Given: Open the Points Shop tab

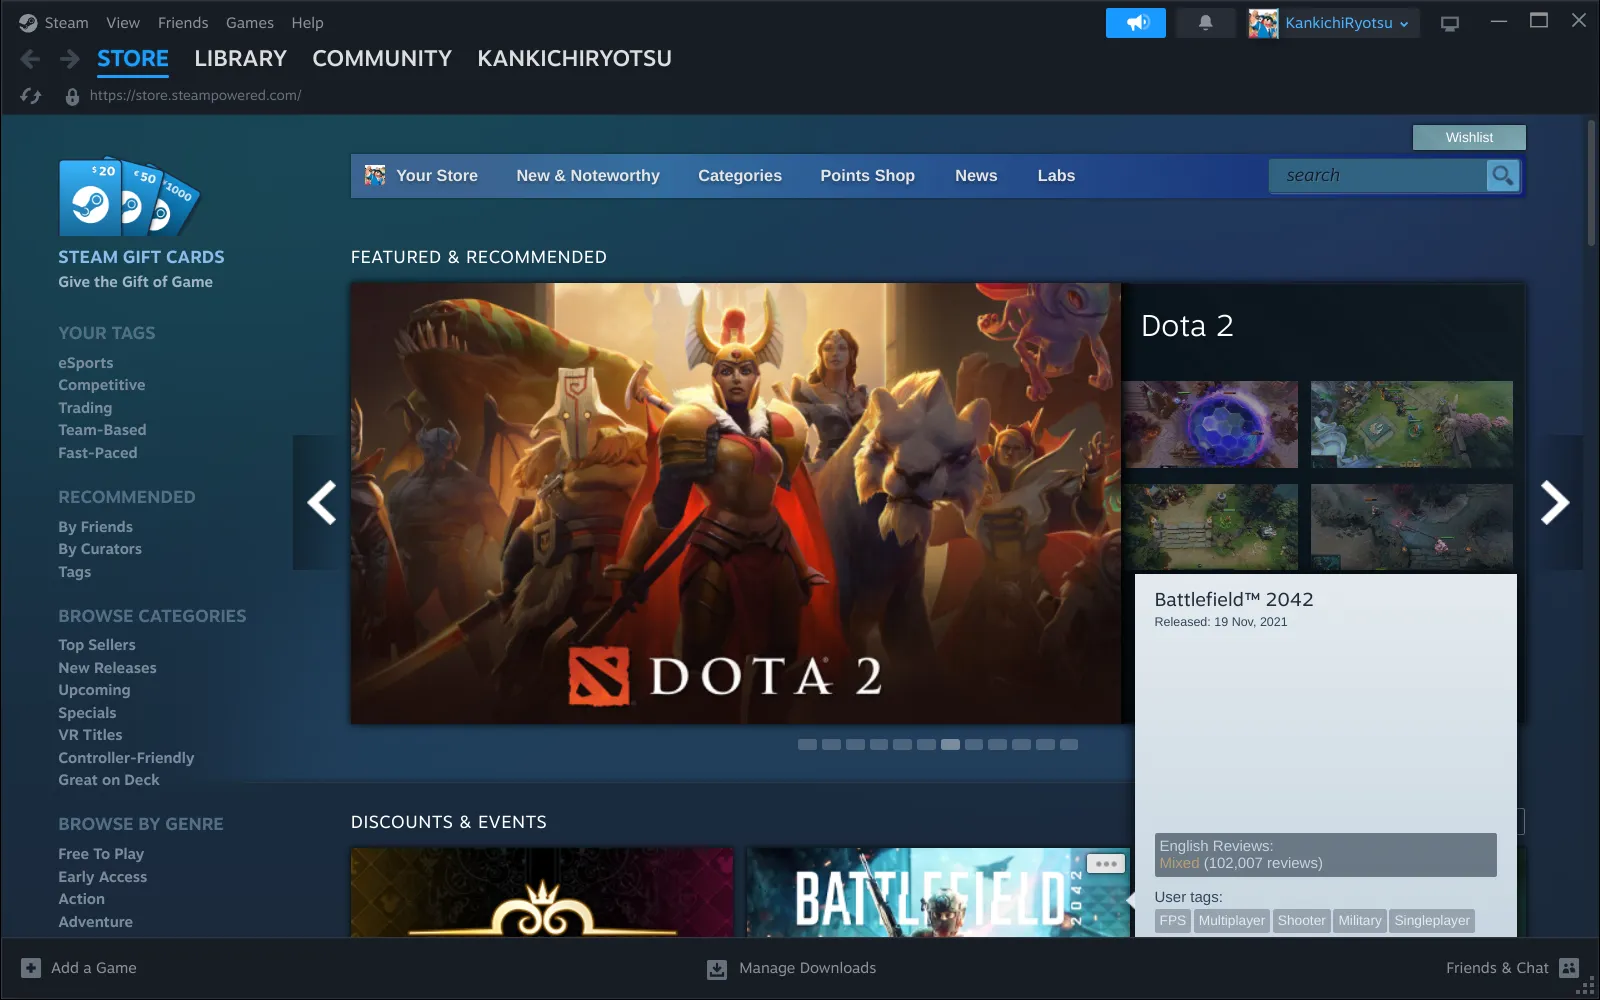Looking at the screenshot, I should [867, 176].
